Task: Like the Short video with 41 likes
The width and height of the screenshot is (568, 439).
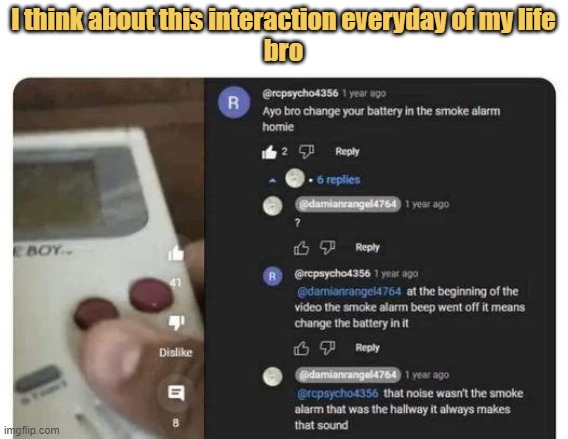Action: click(176, 254)
